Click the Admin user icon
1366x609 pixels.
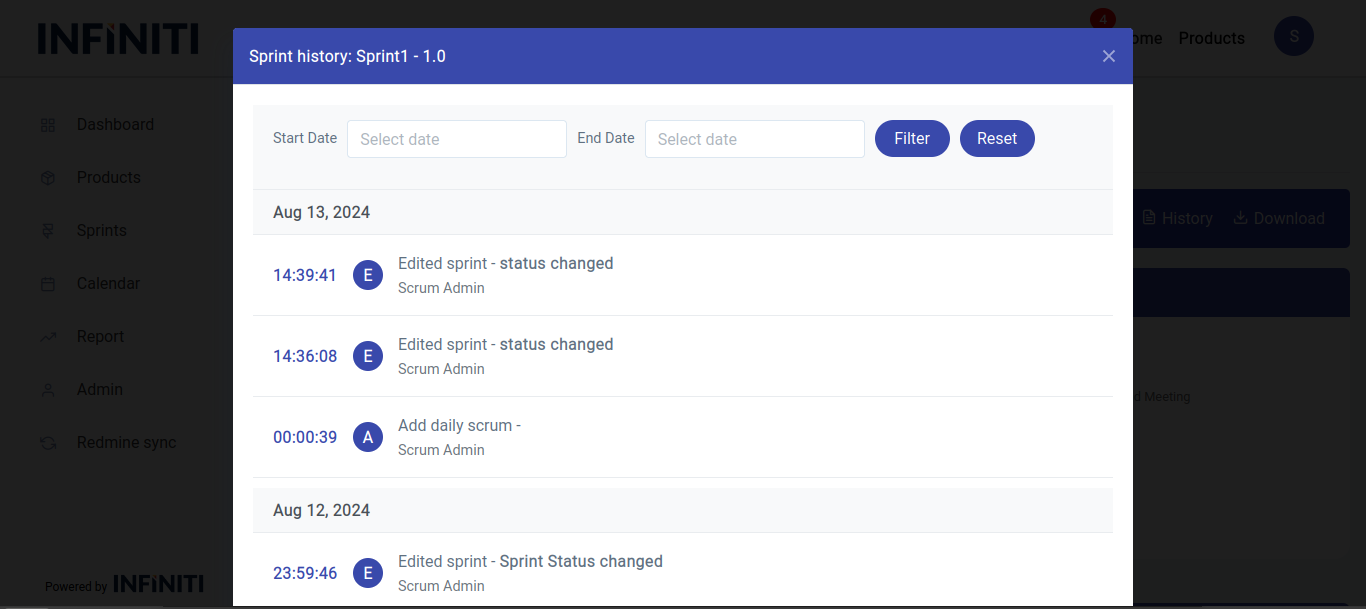pyautogui.click(x=48, y=390)
